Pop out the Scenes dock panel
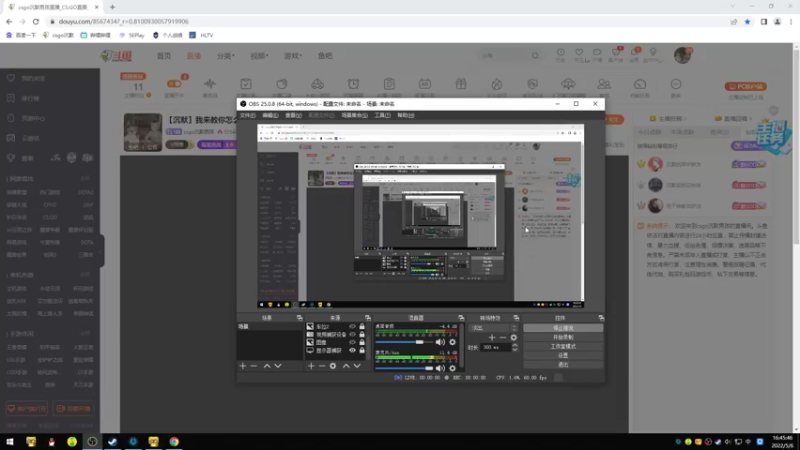 tap(299, 318)
